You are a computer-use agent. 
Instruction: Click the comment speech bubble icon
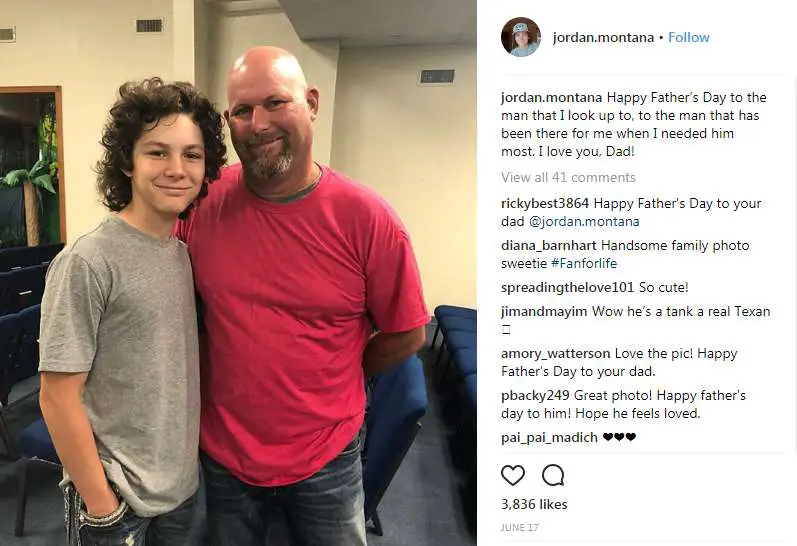coord(553,475)
